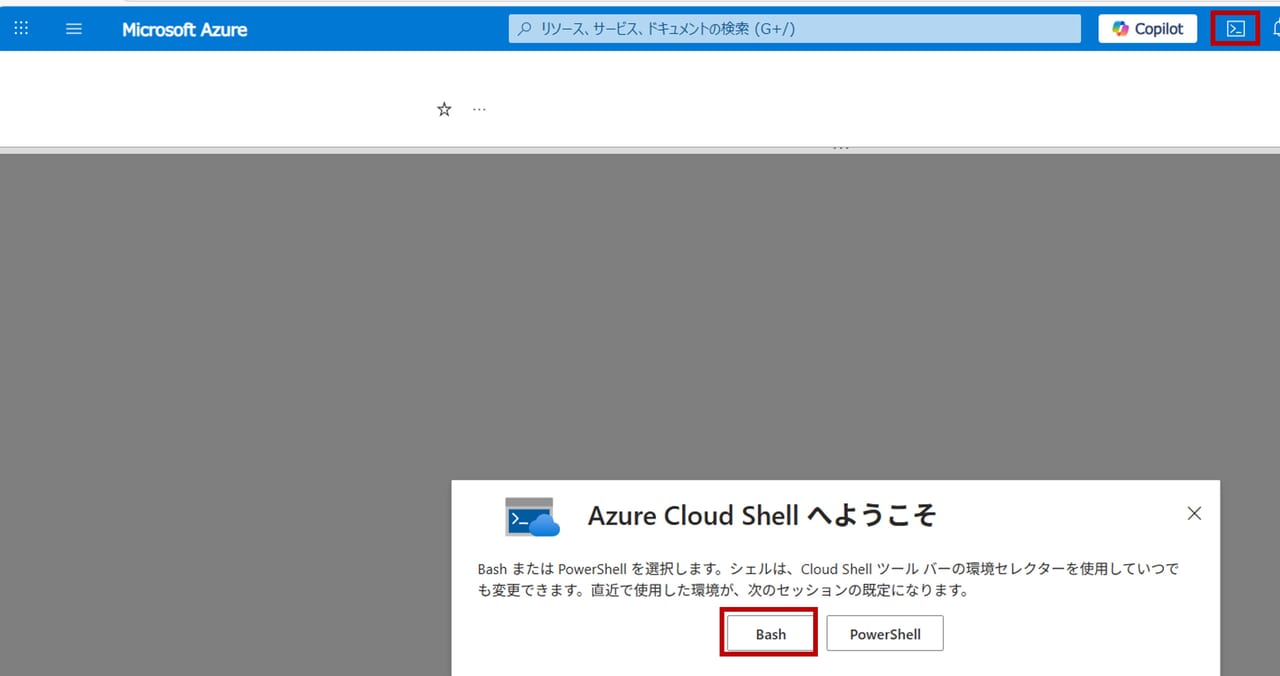Image resolution: width=1280 pixels, height=676 pixels.
Task: Open the notifications bell icon
Action: click(1276, 29)
